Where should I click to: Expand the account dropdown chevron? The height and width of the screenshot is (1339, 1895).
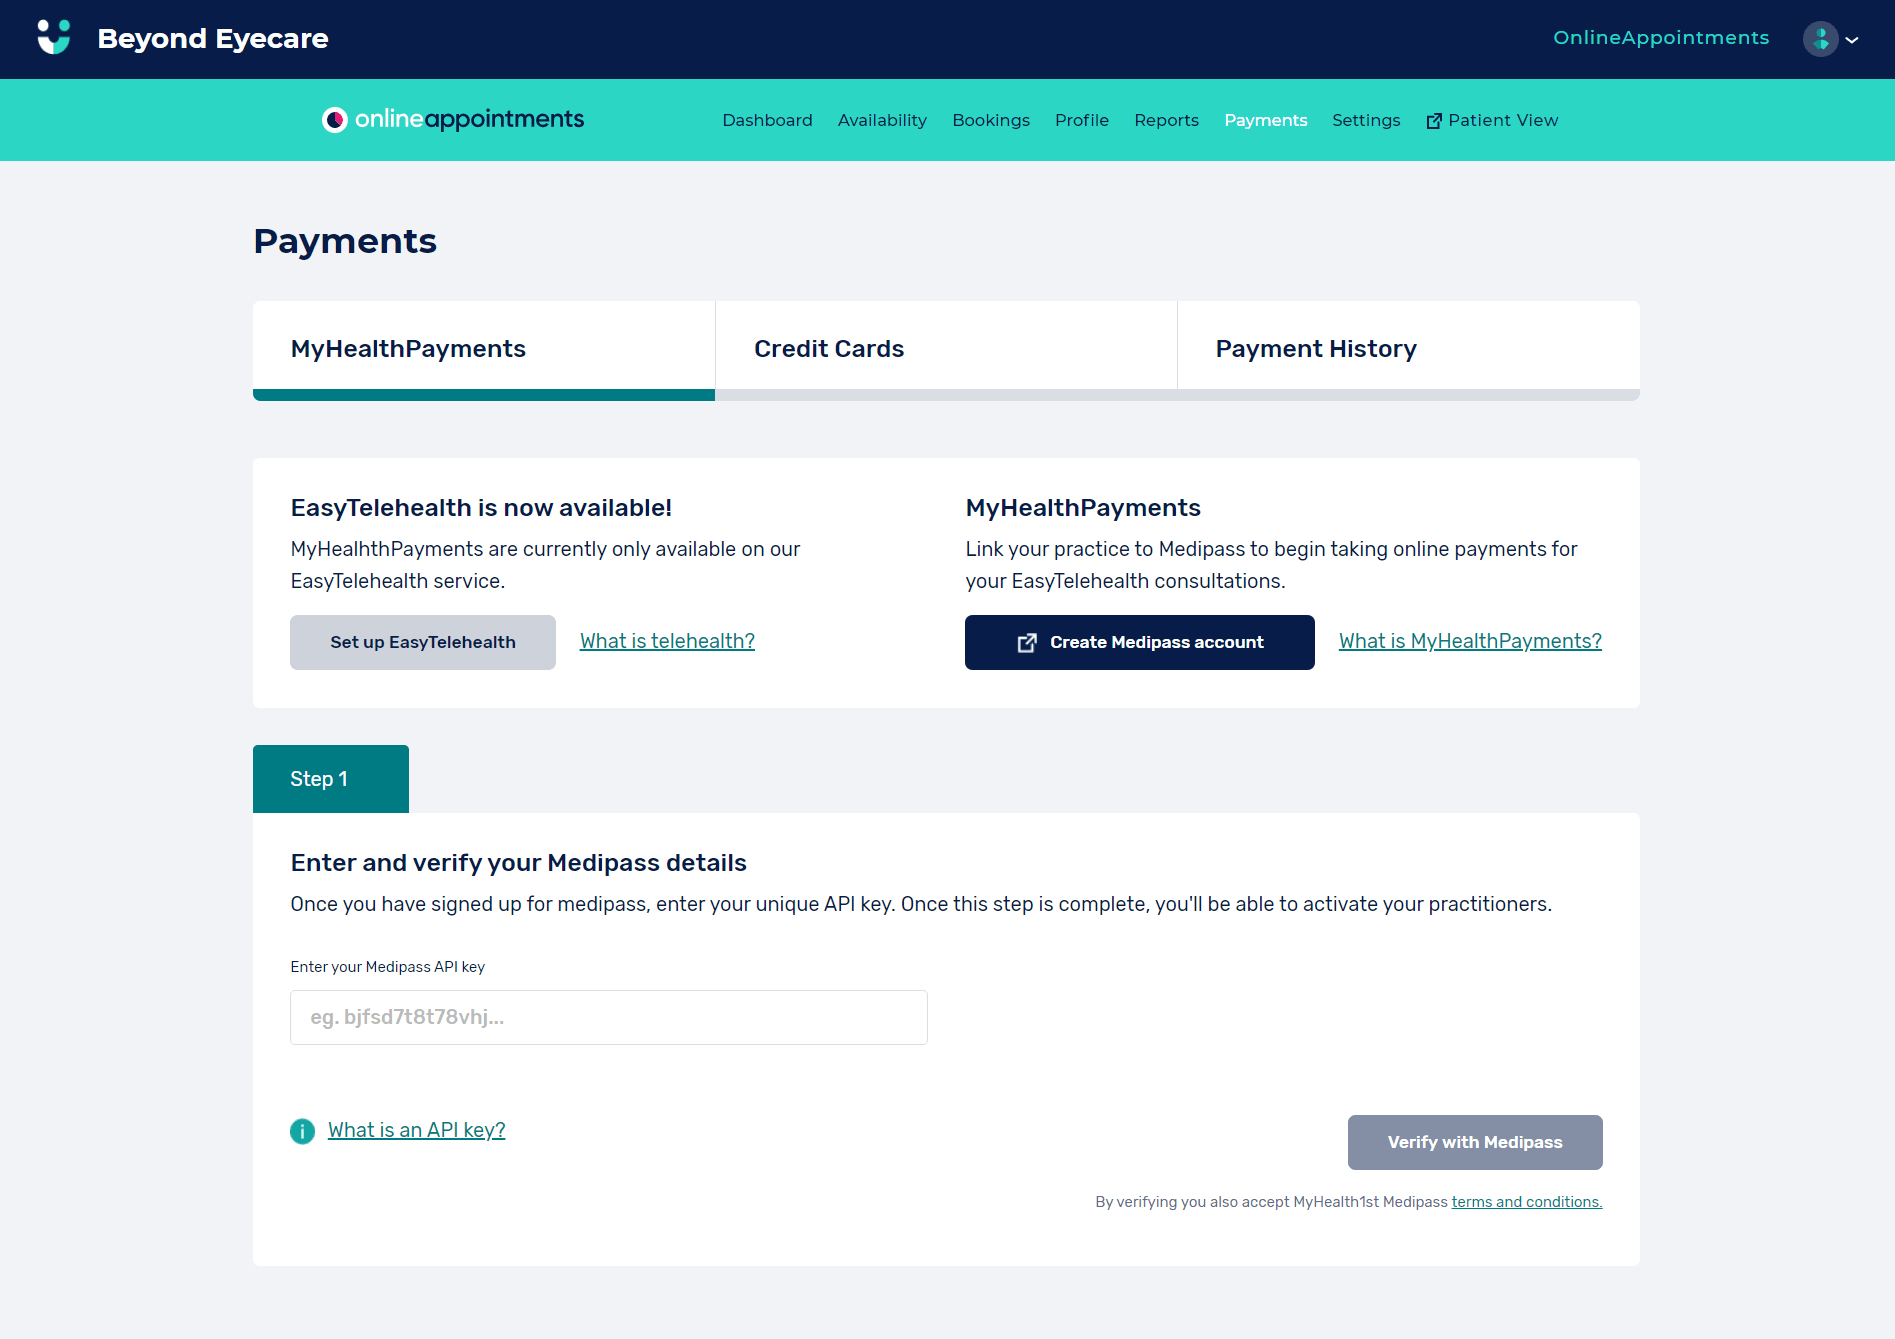(x=1852, y=40)
